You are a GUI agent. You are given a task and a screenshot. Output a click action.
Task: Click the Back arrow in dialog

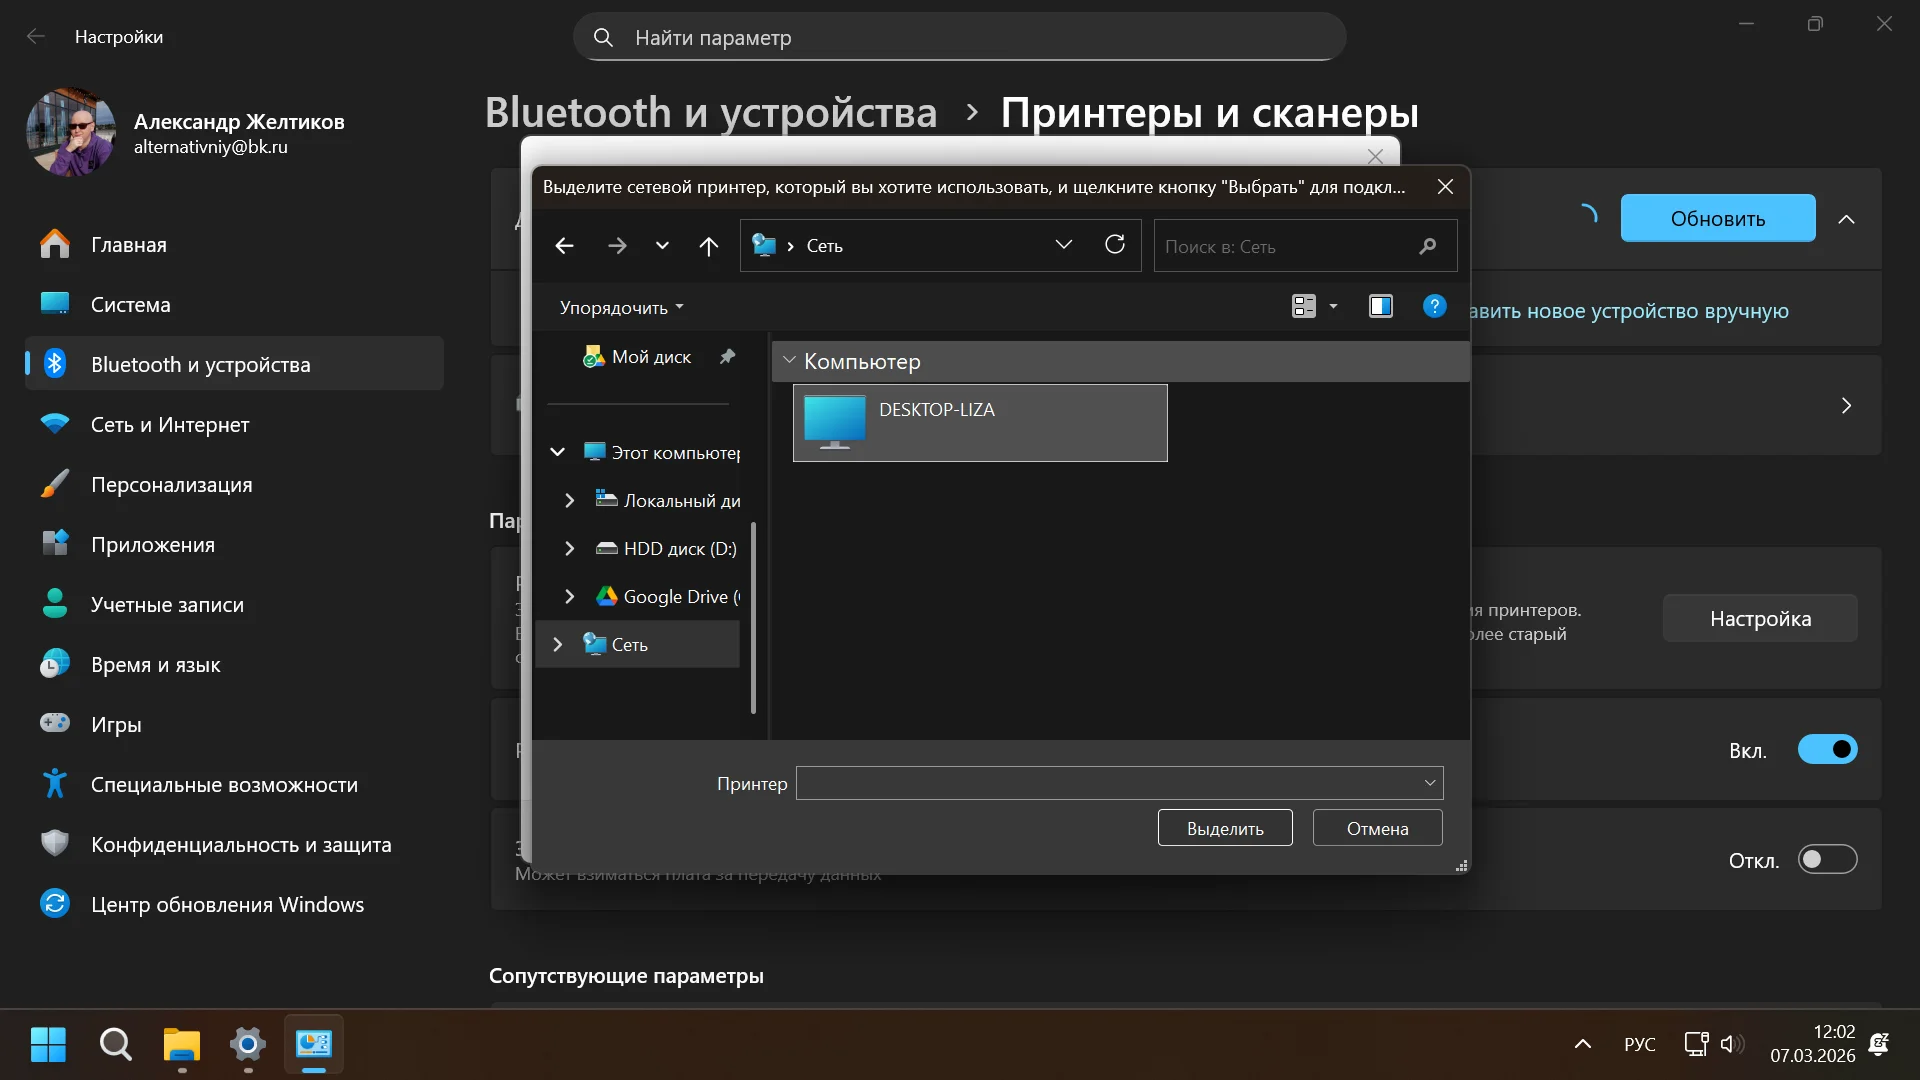(x=564, y=246)
